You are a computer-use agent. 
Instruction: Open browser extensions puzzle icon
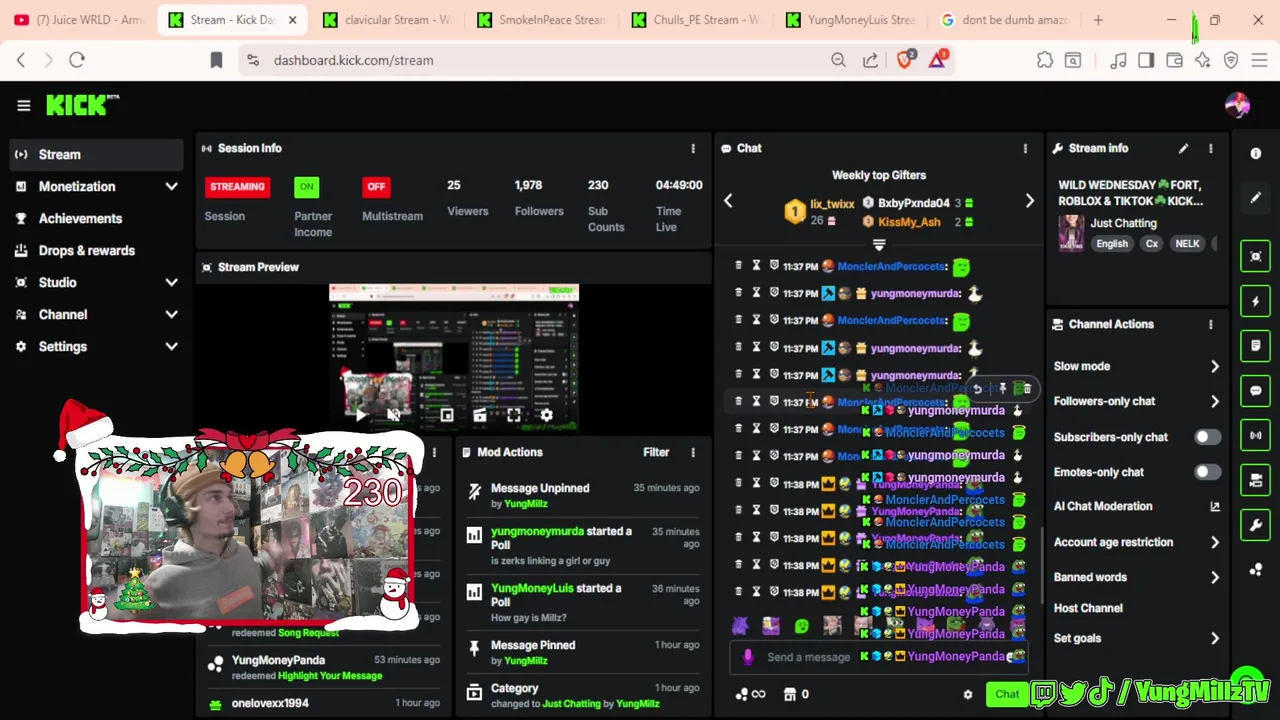pos(1045,60)
